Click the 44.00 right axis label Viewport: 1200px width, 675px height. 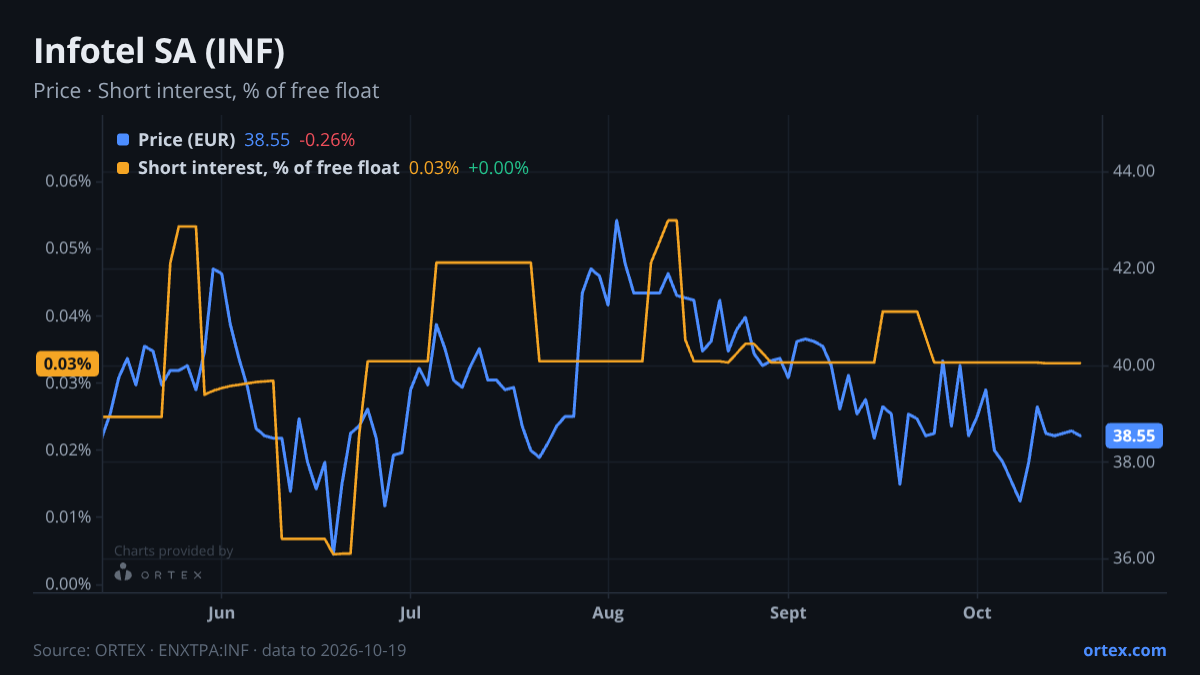(x=1134, y=171)
